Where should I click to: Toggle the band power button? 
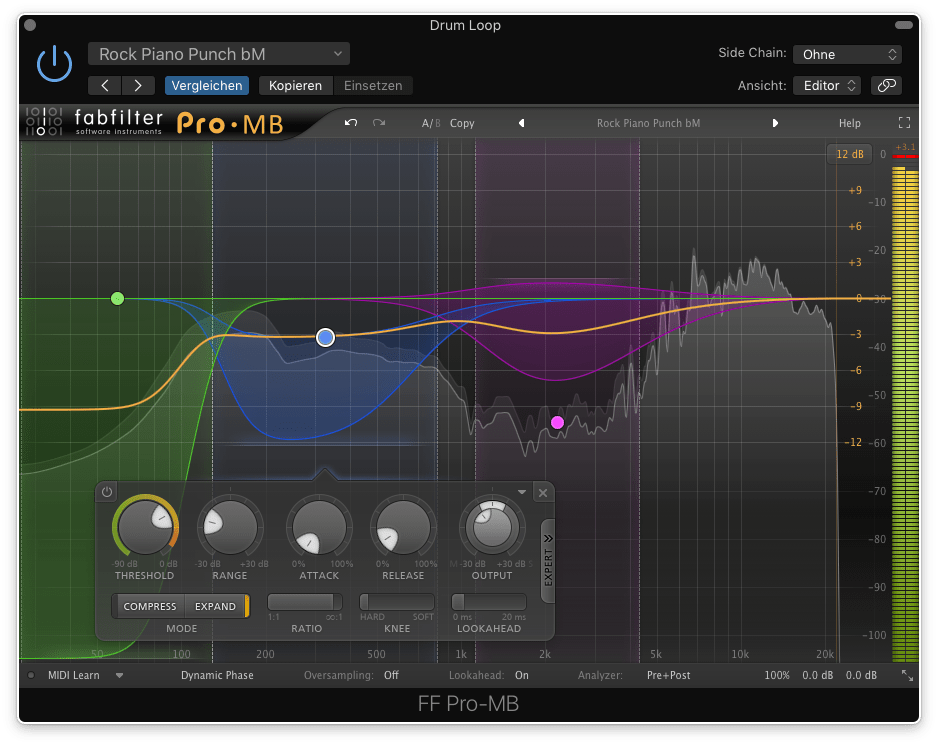107,492
